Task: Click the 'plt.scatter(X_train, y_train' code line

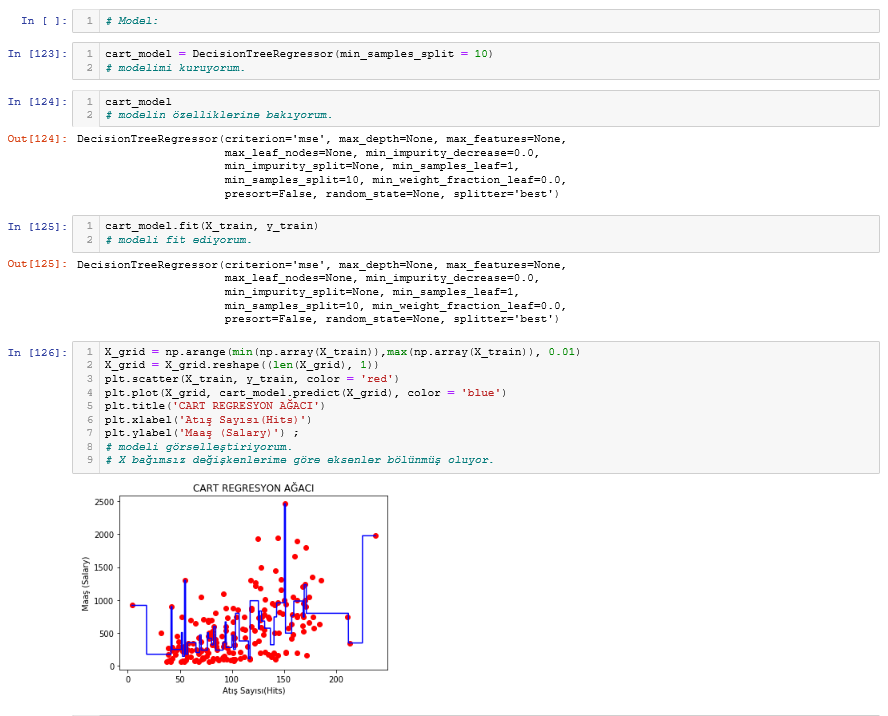Action: tap(252, 379)
